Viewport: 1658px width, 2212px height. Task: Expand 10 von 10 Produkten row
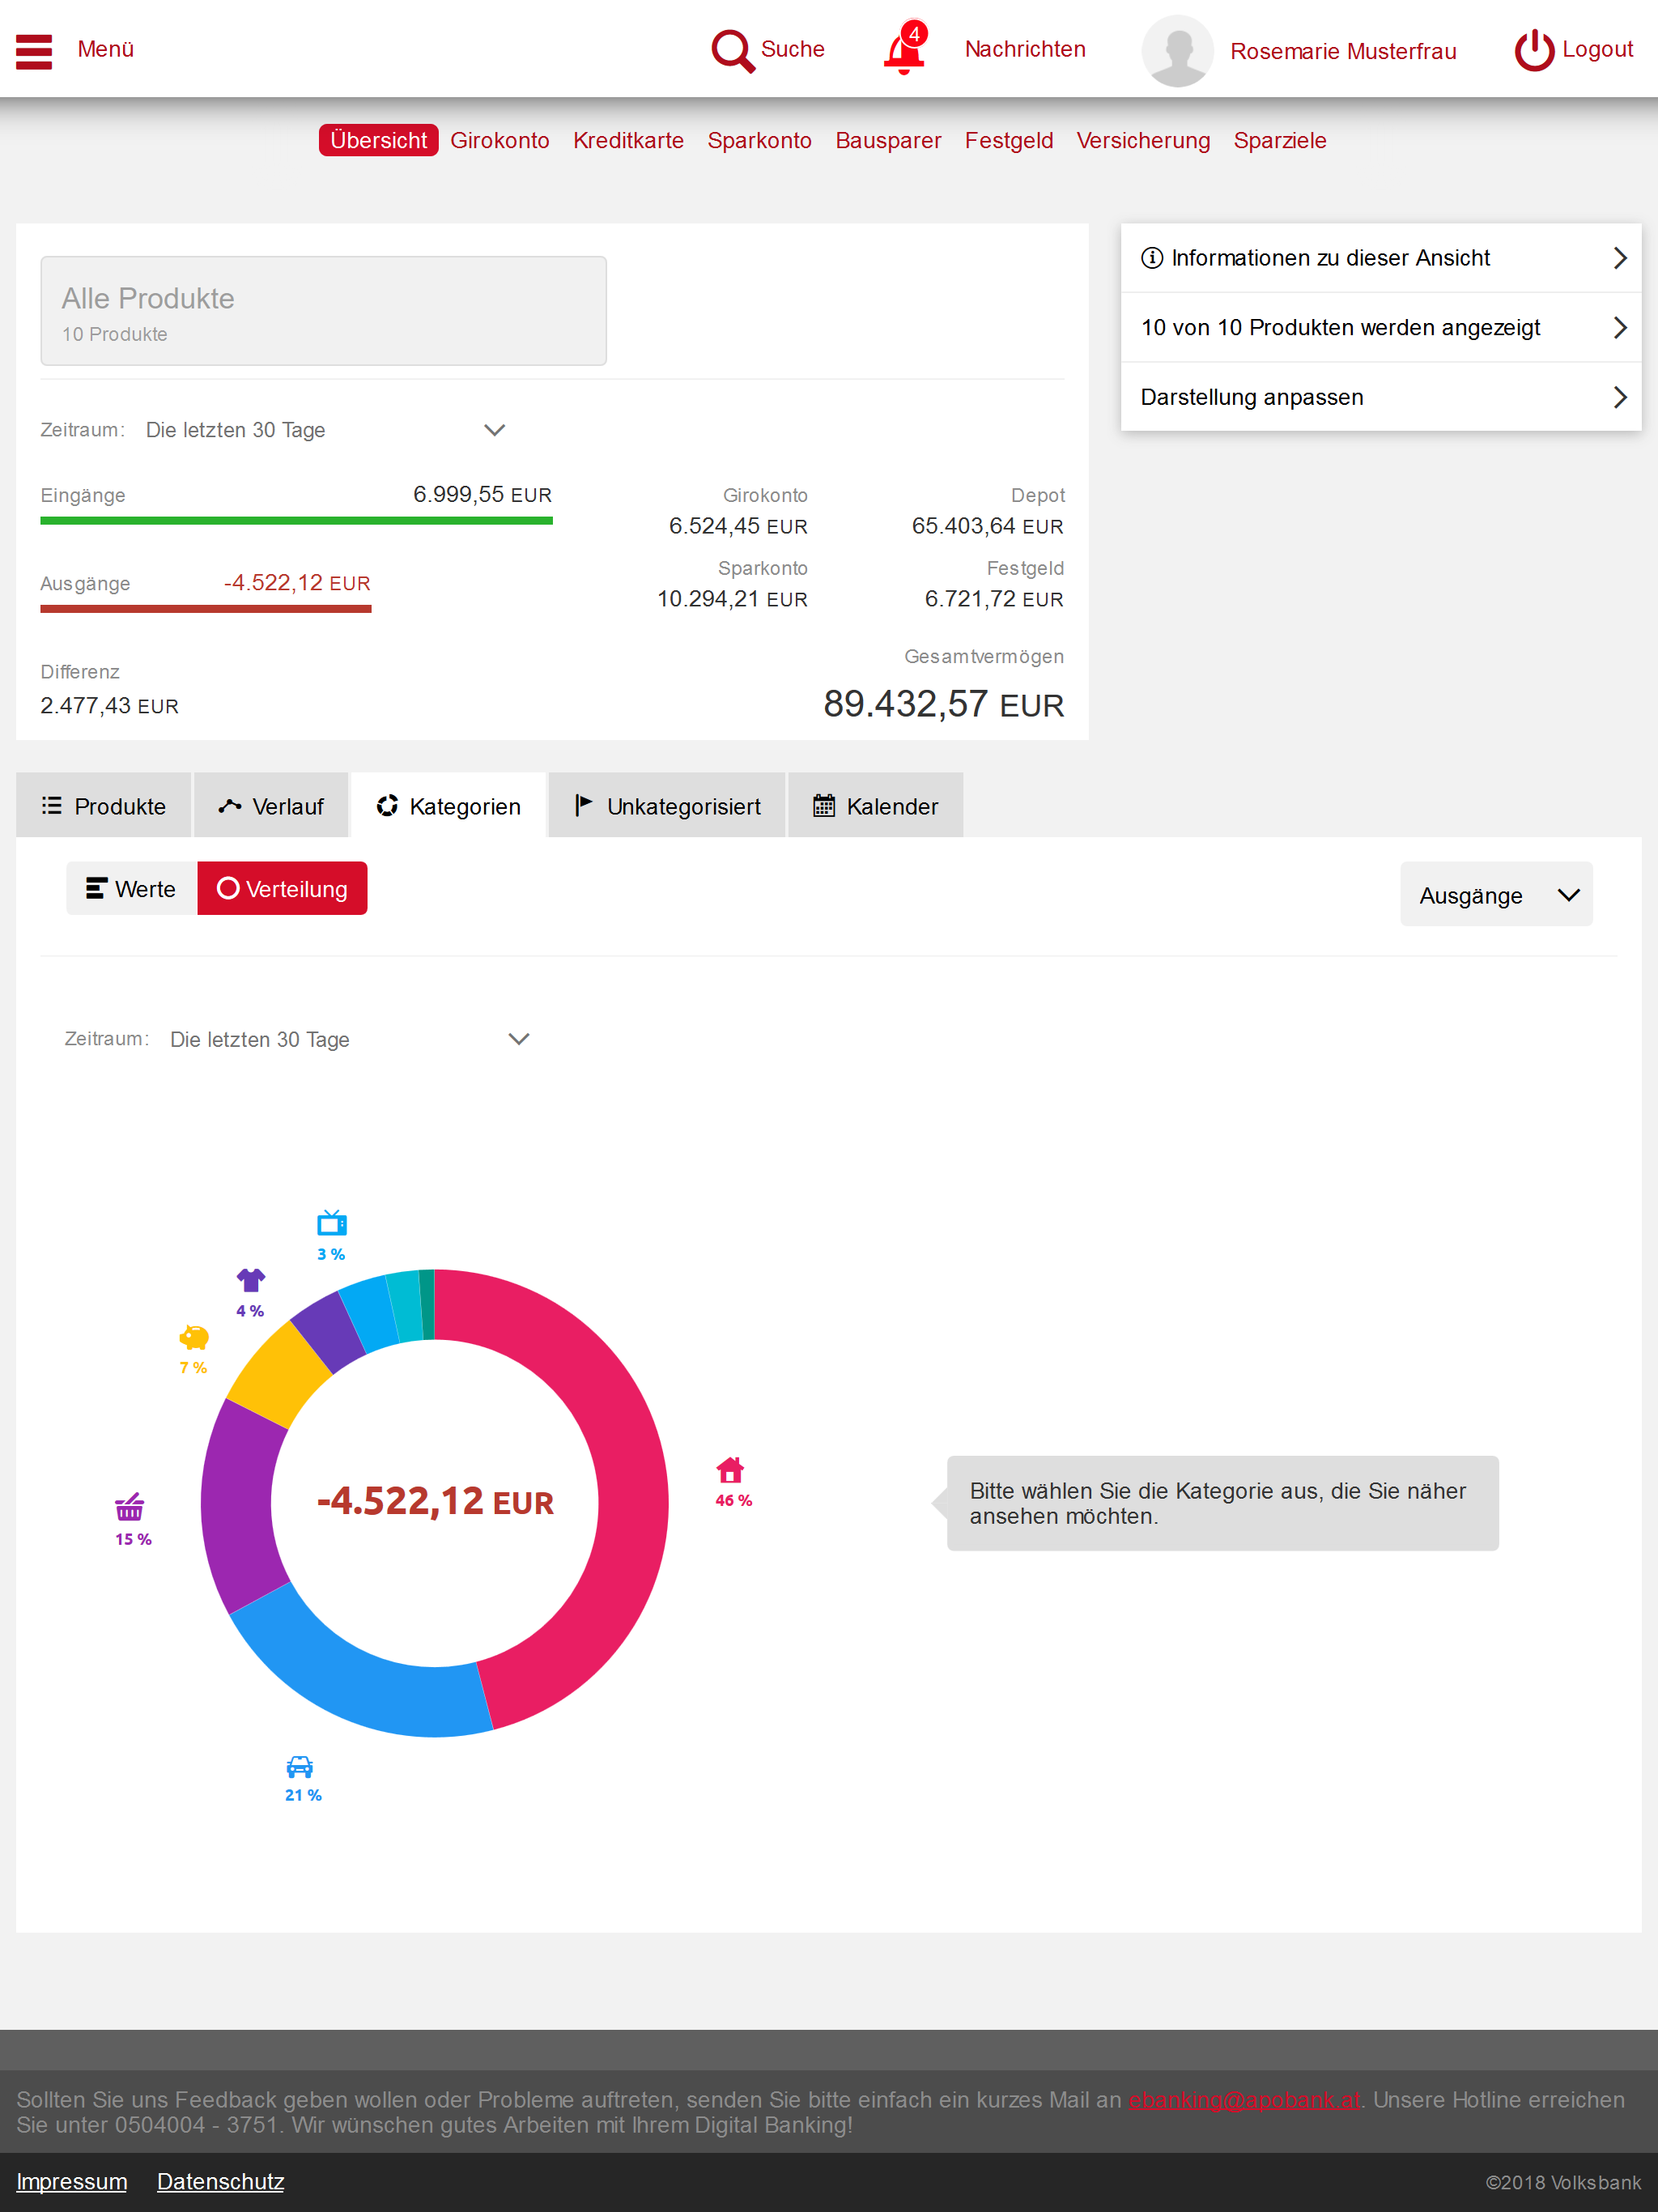click(1381, 328)
